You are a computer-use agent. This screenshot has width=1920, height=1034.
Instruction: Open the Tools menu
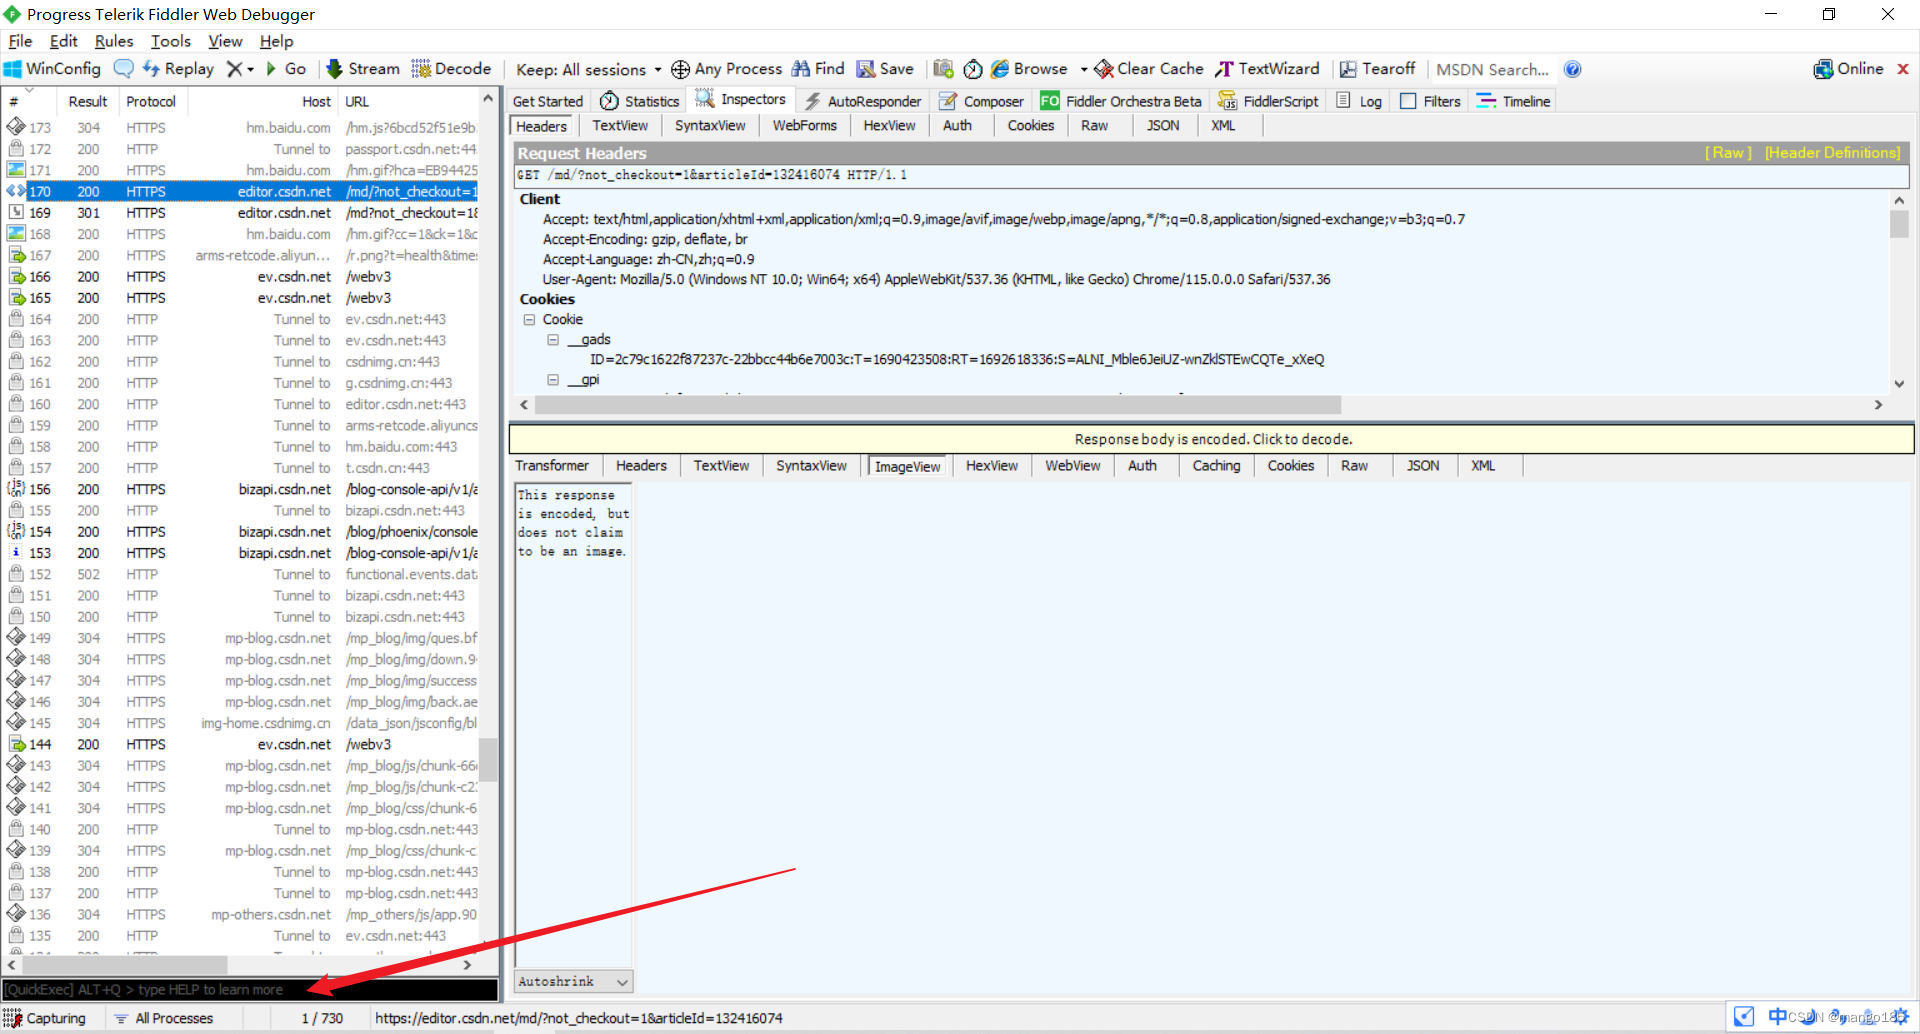tap(171, 41)
